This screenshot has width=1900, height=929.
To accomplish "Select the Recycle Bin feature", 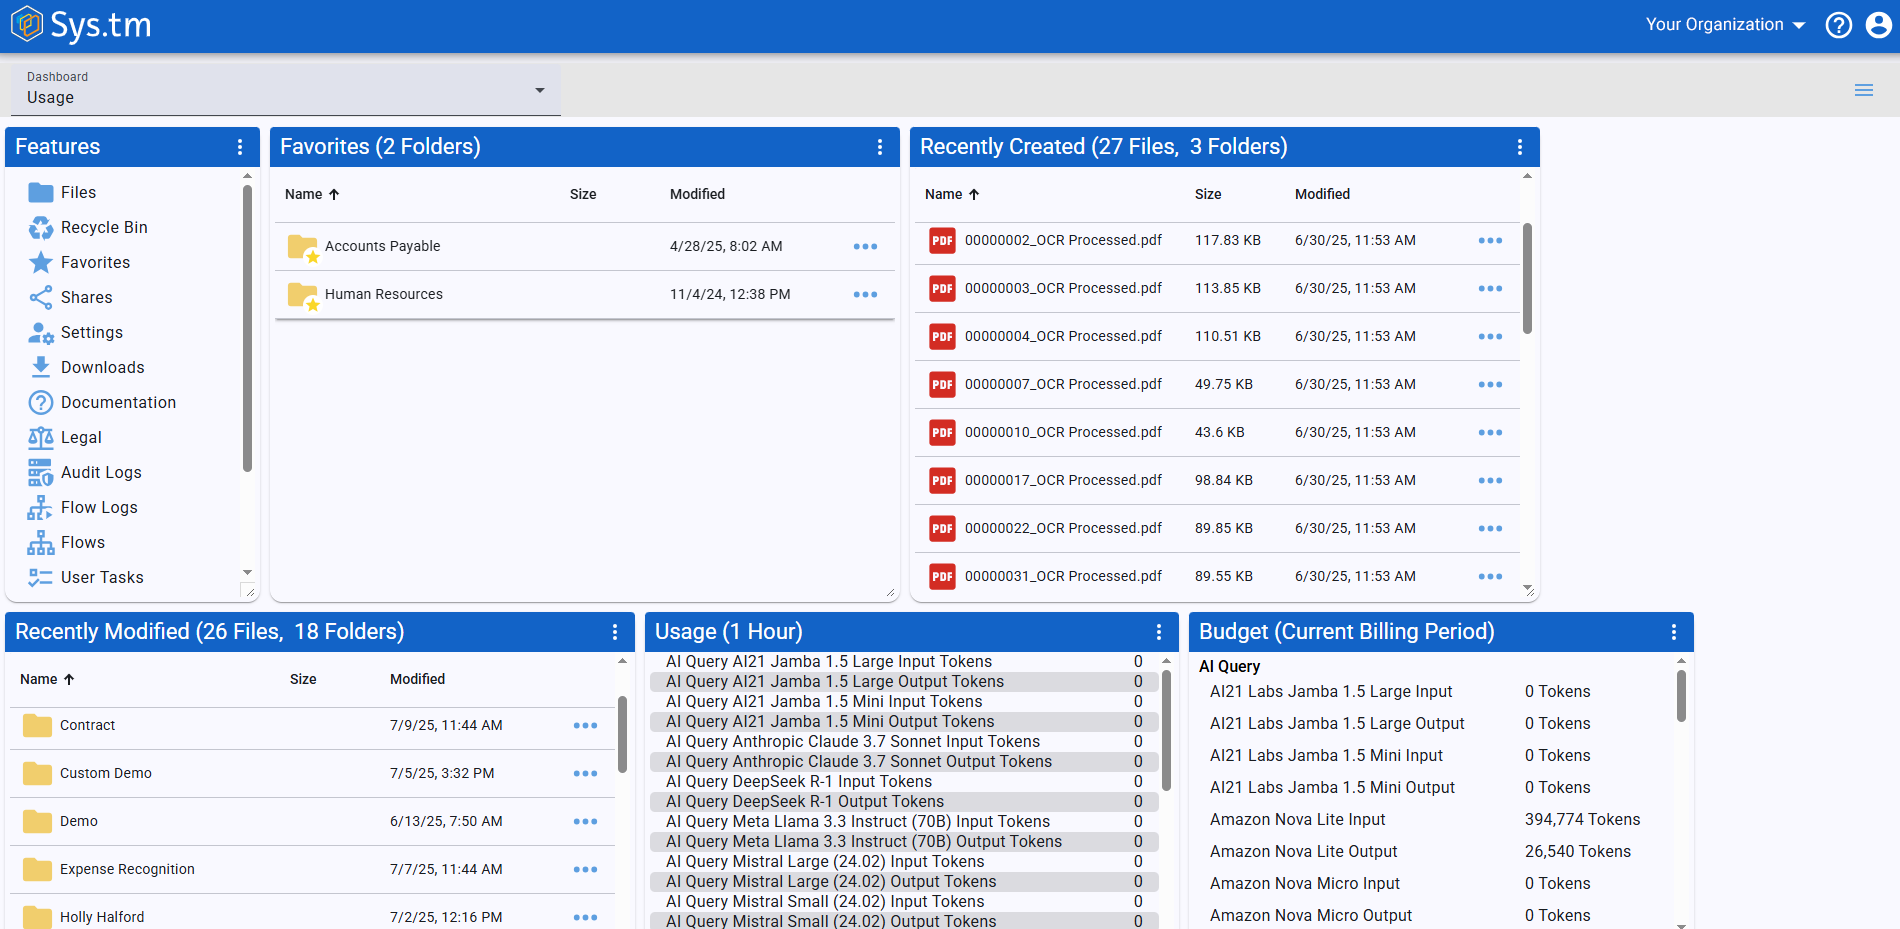I will click(104, 227).
